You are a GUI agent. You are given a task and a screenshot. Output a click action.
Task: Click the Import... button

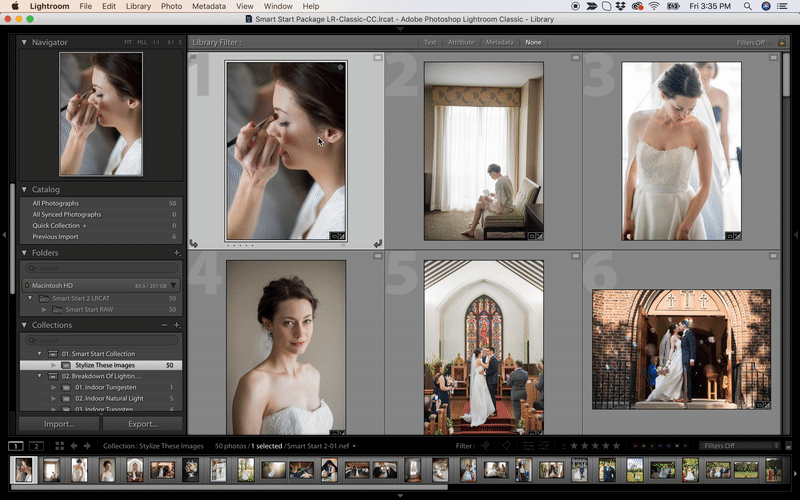click(59, 424)
